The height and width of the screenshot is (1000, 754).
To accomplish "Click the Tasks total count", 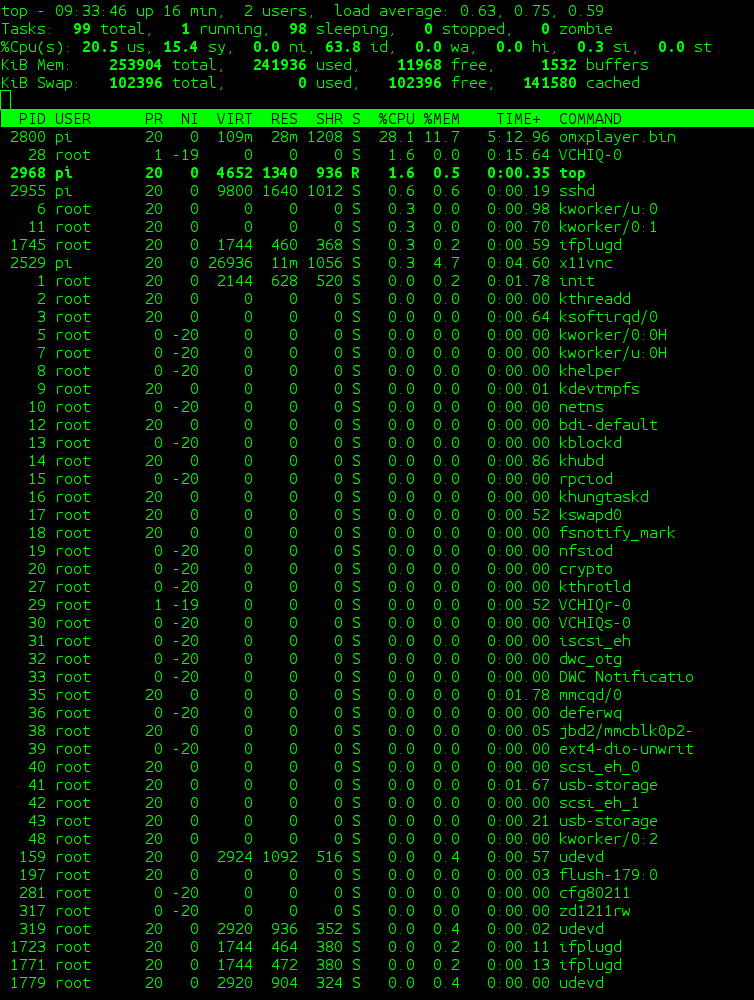I will pos(82,29).
